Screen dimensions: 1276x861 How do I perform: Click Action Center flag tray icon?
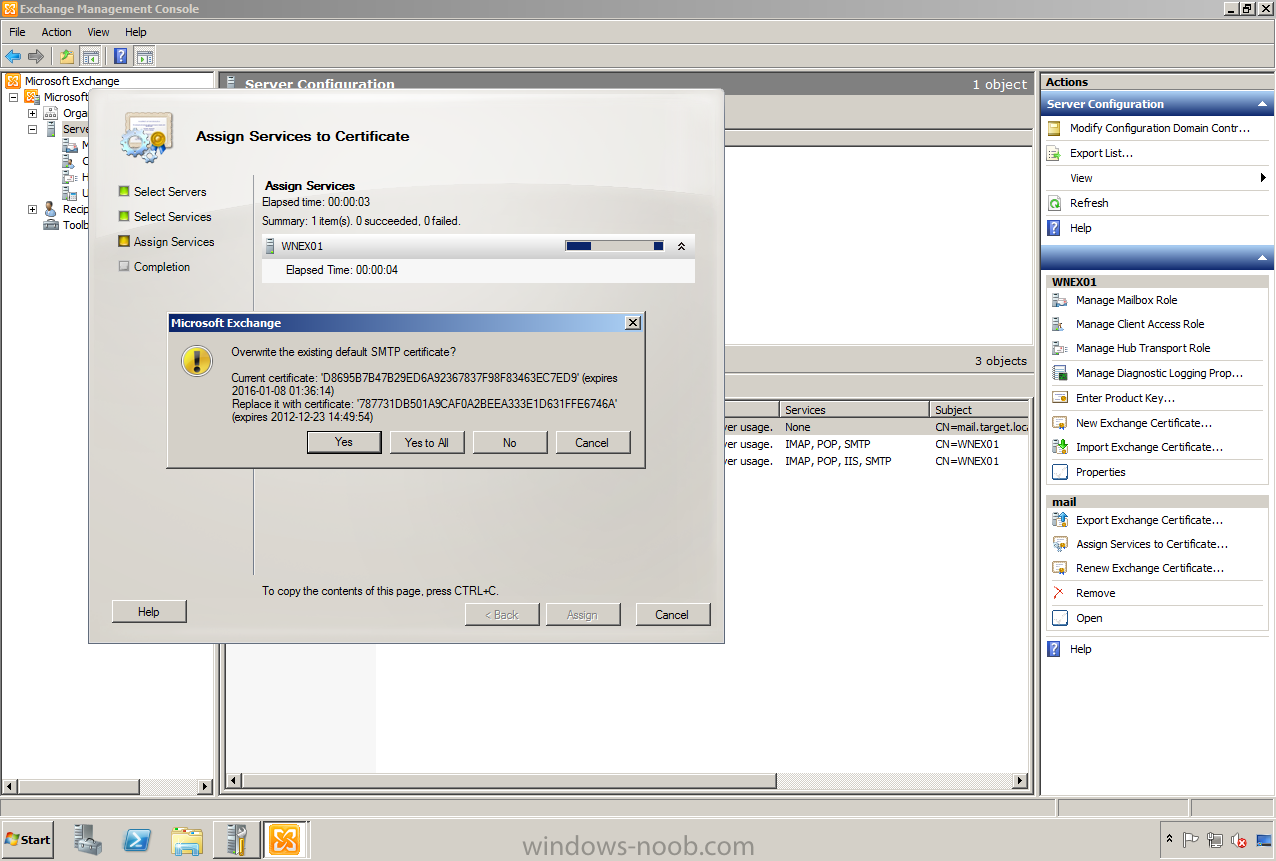pos(1192,840)
